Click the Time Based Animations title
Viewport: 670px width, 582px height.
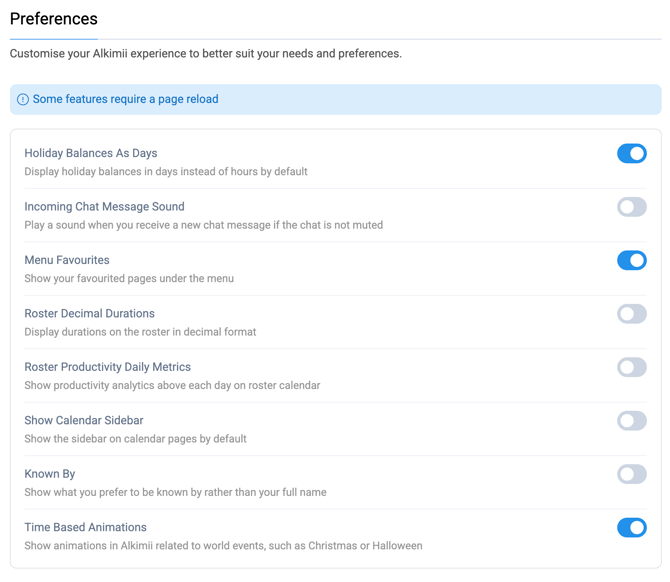[85, 527]
